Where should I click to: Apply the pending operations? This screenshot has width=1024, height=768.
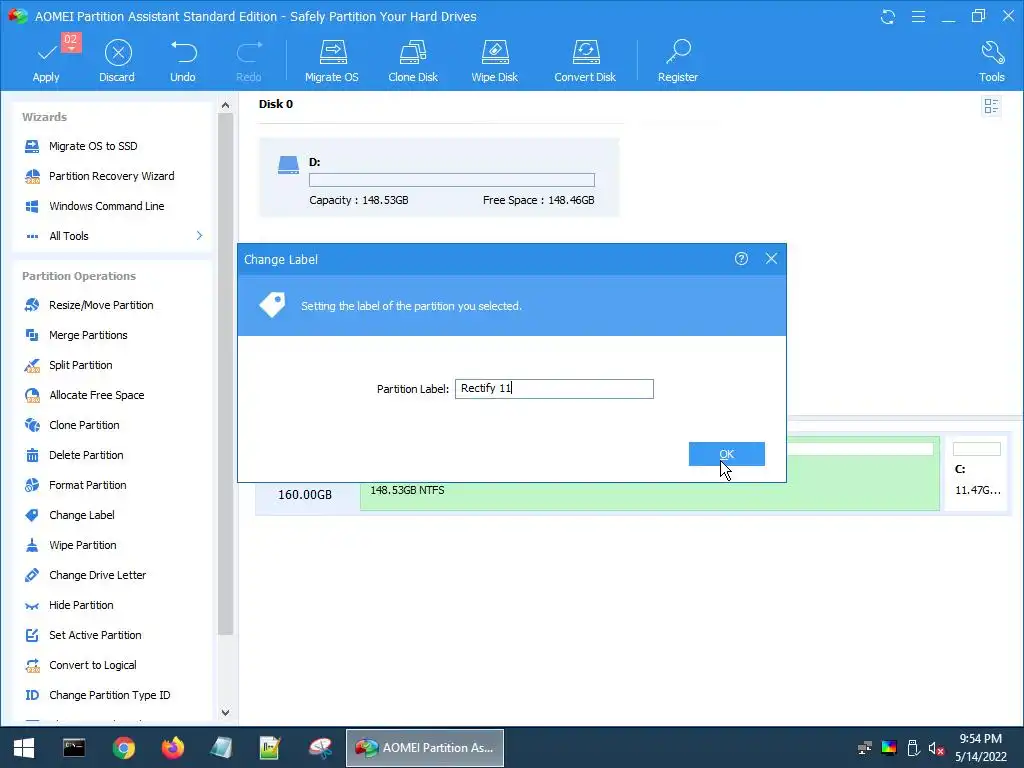(x=46, y=62)
